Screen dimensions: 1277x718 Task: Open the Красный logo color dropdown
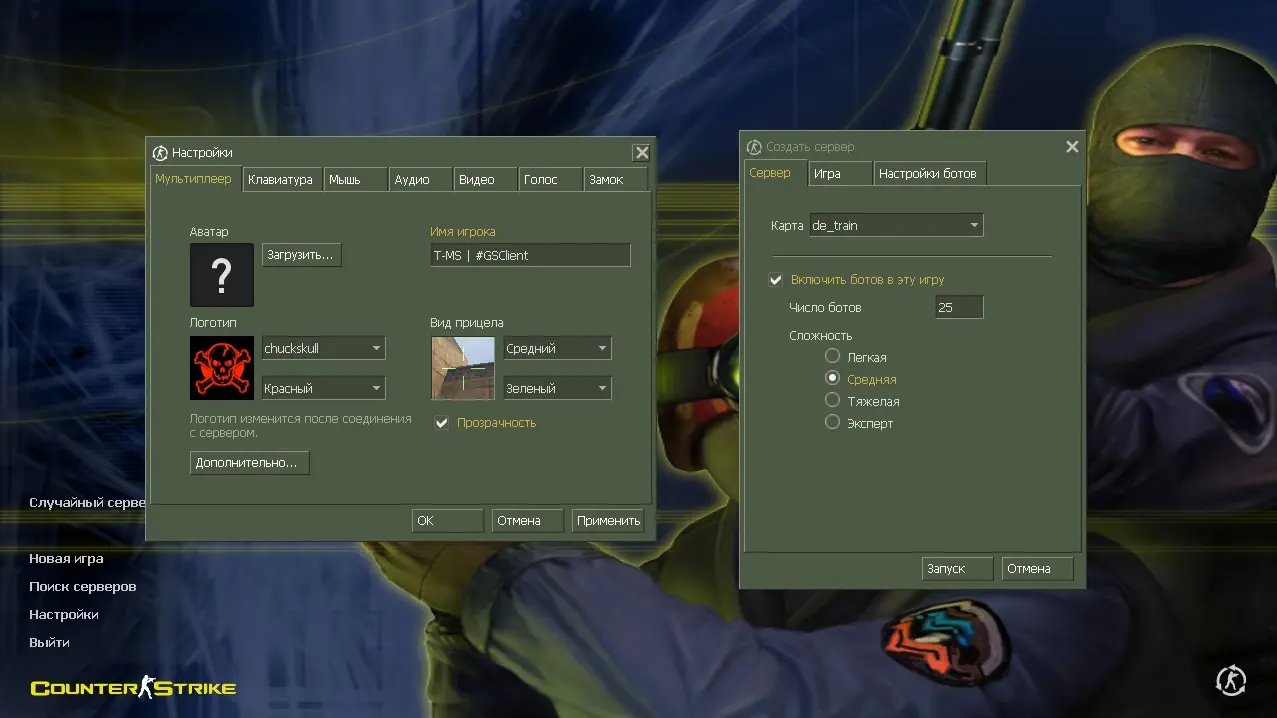tap(323, 389)
